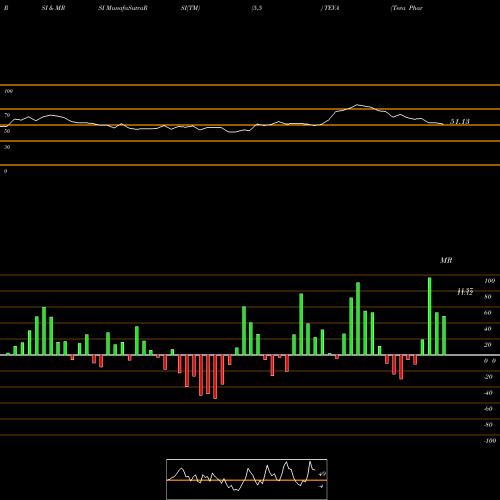
Task: Select the MR overlapping value 11.12
Action: [465, 292]
